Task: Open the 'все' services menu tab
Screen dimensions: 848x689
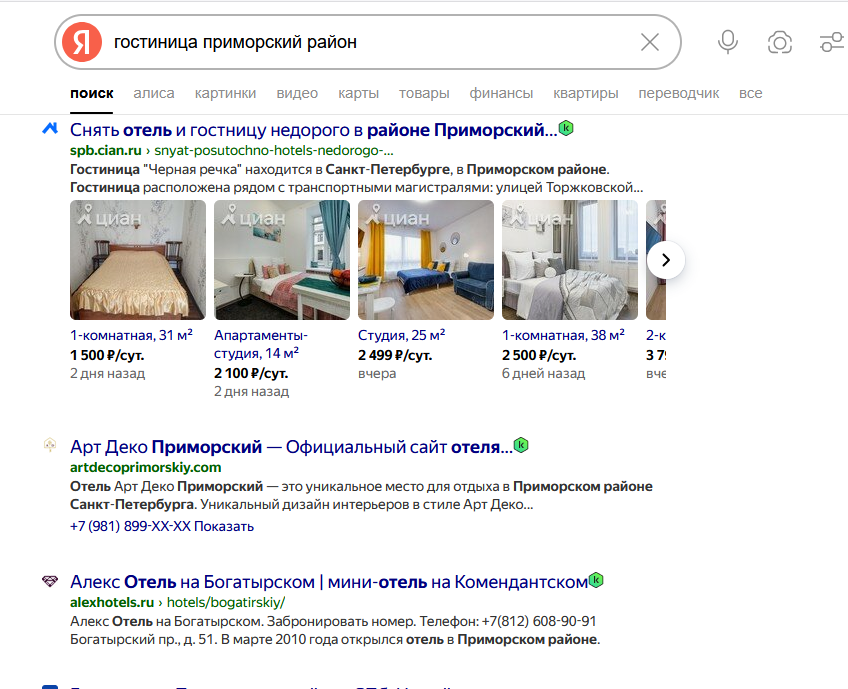Action: tap(750, 93)
